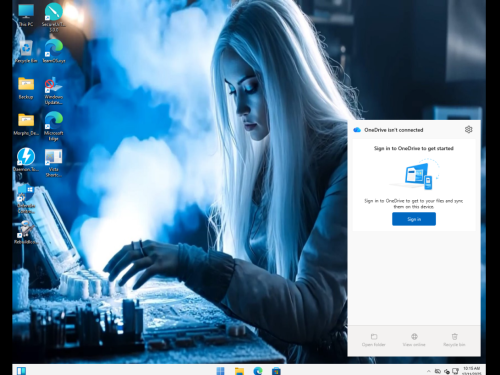
Task: Expand hidden system tray icons chevron
Action: click(x=428, y=371)
